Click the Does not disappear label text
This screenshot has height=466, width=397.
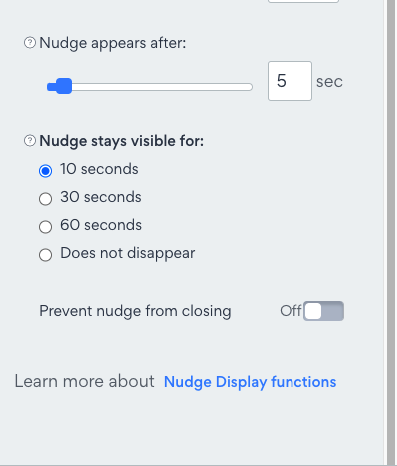tap(128, 253)
